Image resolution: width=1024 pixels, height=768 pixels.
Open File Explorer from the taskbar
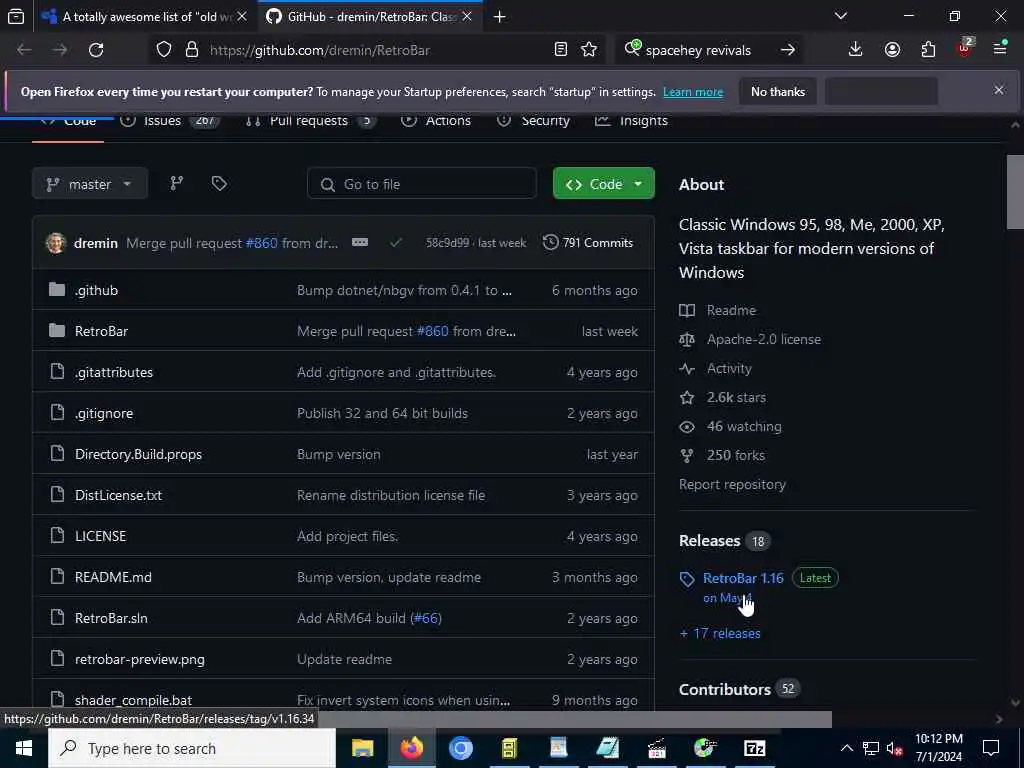point(362,748)
